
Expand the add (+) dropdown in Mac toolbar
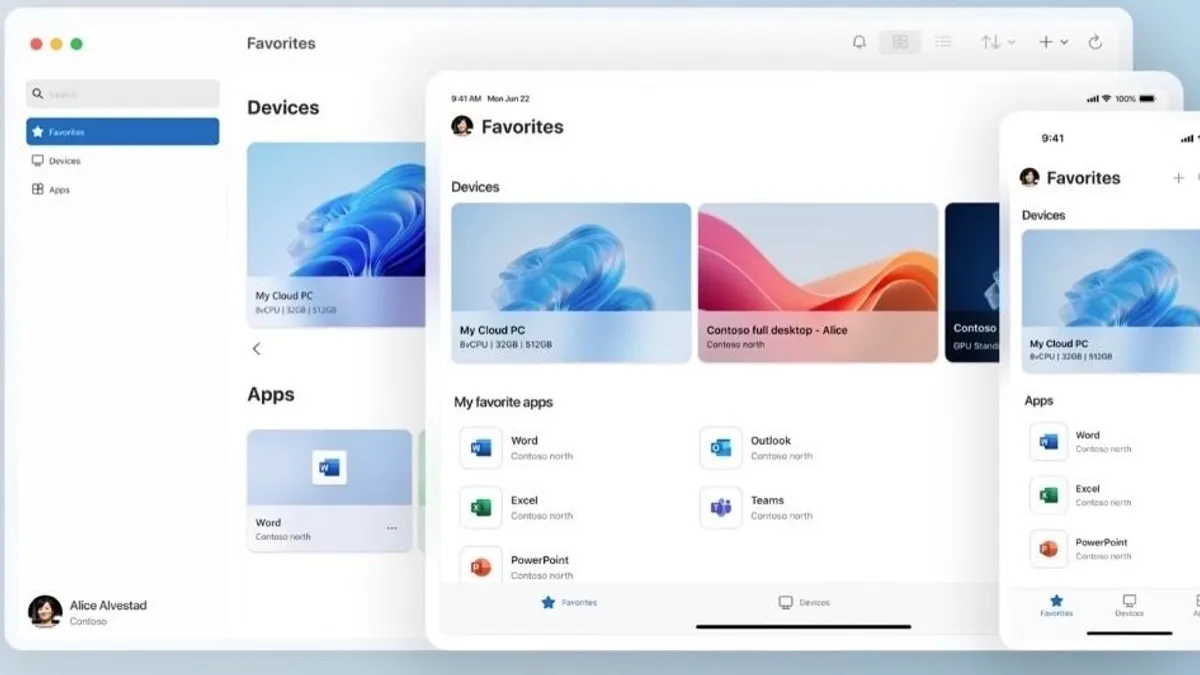tap(1053, 42)
